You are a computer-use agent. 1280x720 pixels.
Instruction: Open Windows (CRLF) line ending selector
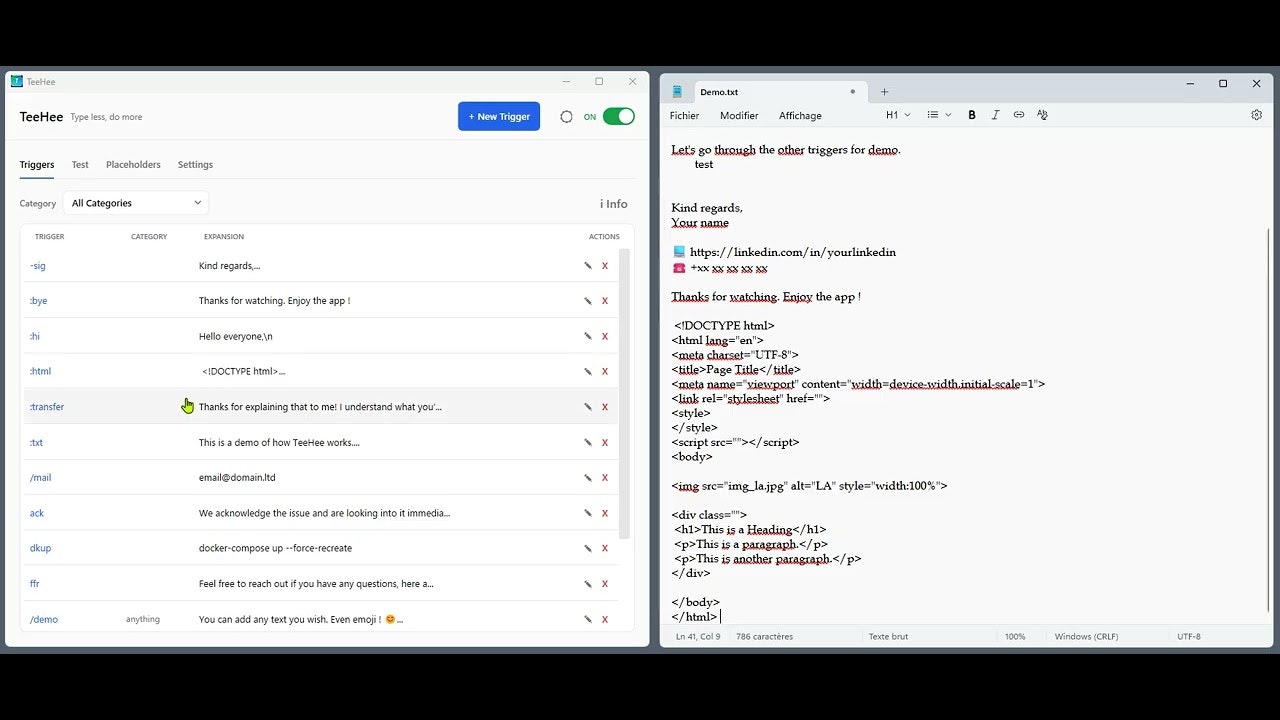(x=1086, y=636)
